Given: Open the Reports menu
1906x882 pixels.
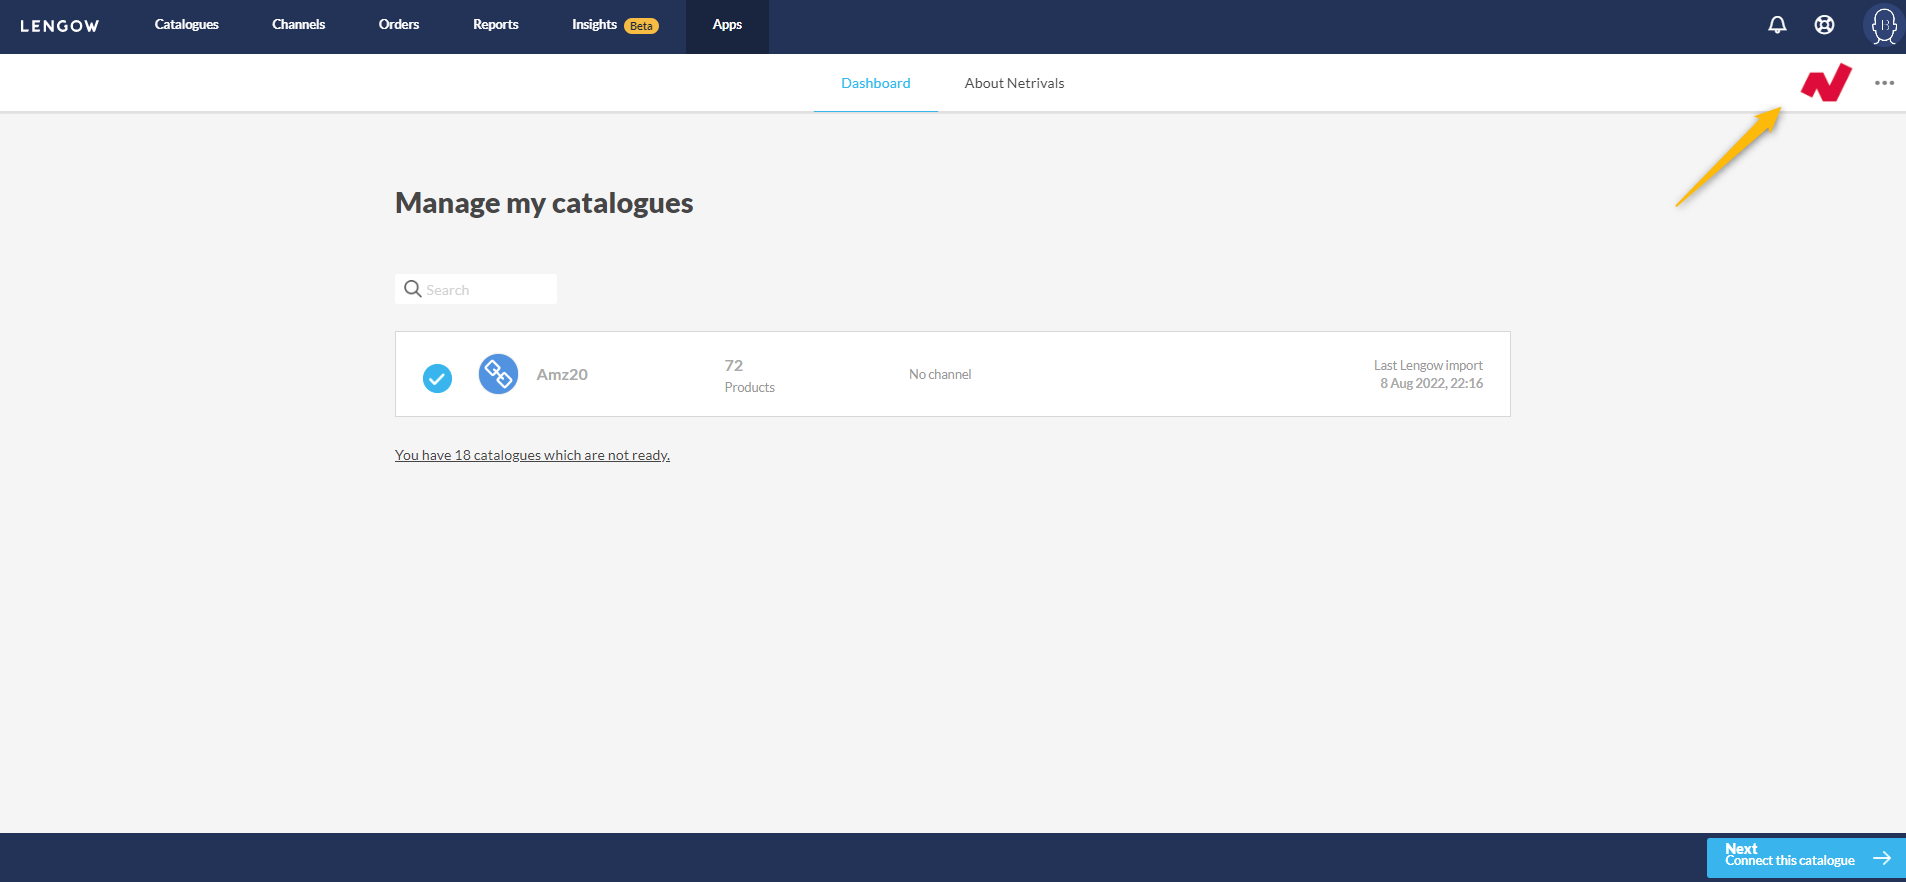Looking at the screenshot, I should coord(495,25).
